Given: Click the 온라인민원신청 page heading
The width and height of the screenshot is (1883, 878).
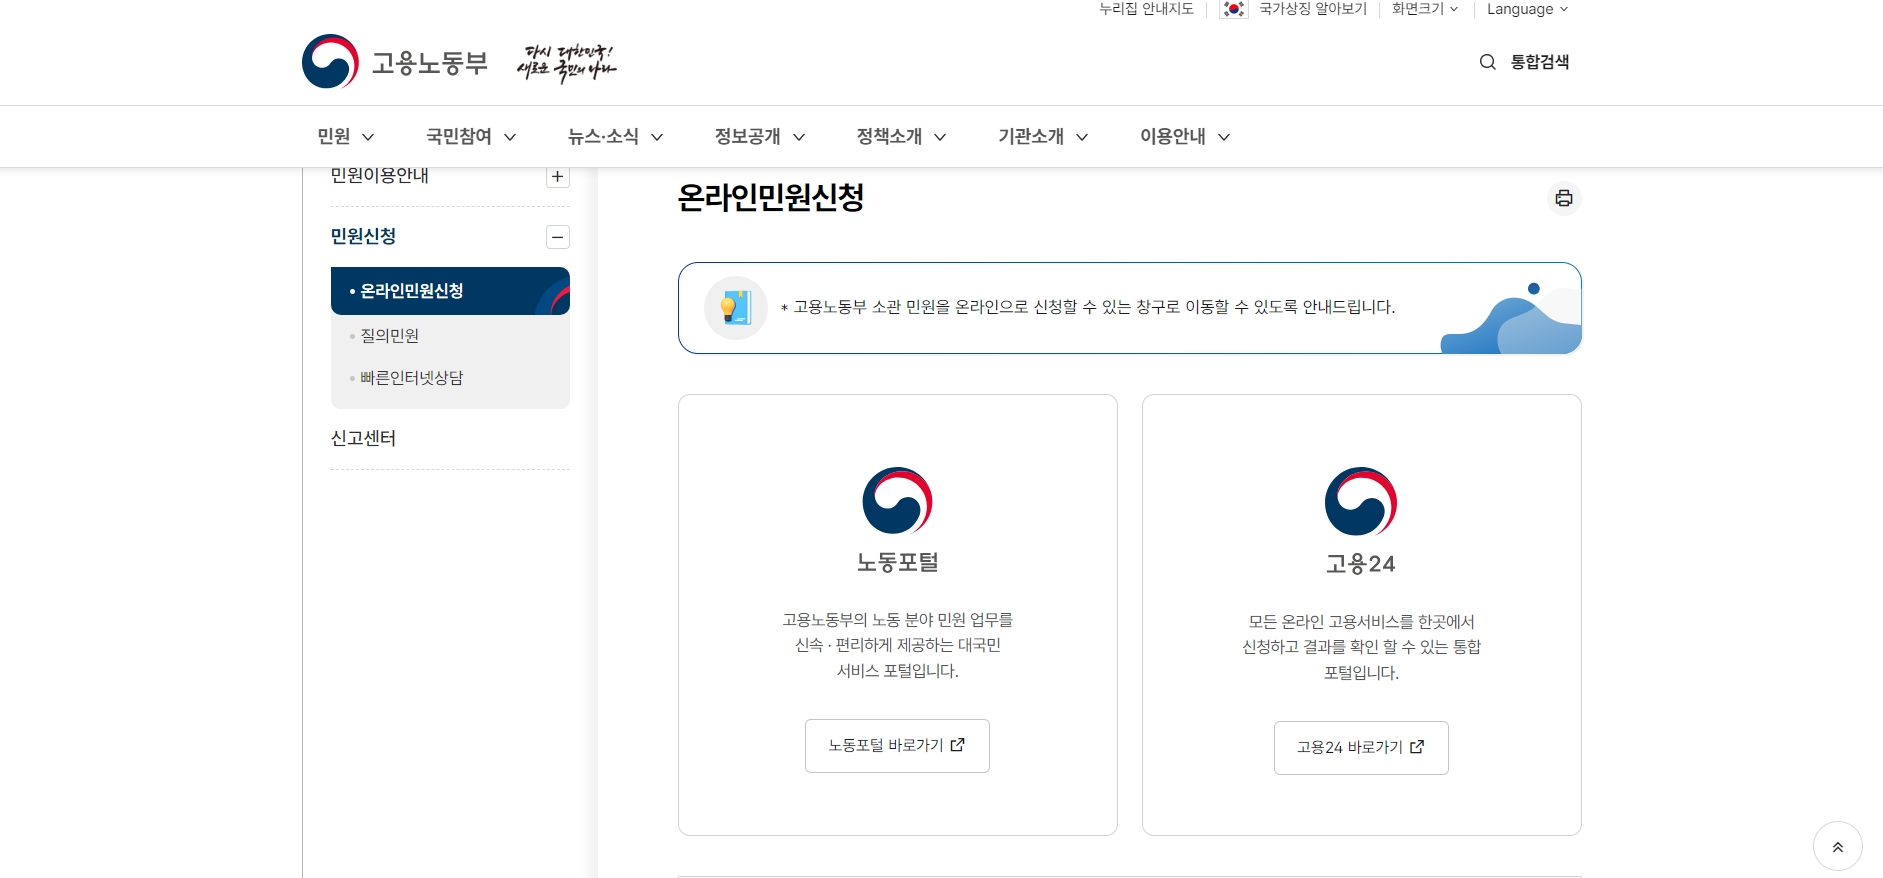Looking at the screenshot, I should (771, 198).
